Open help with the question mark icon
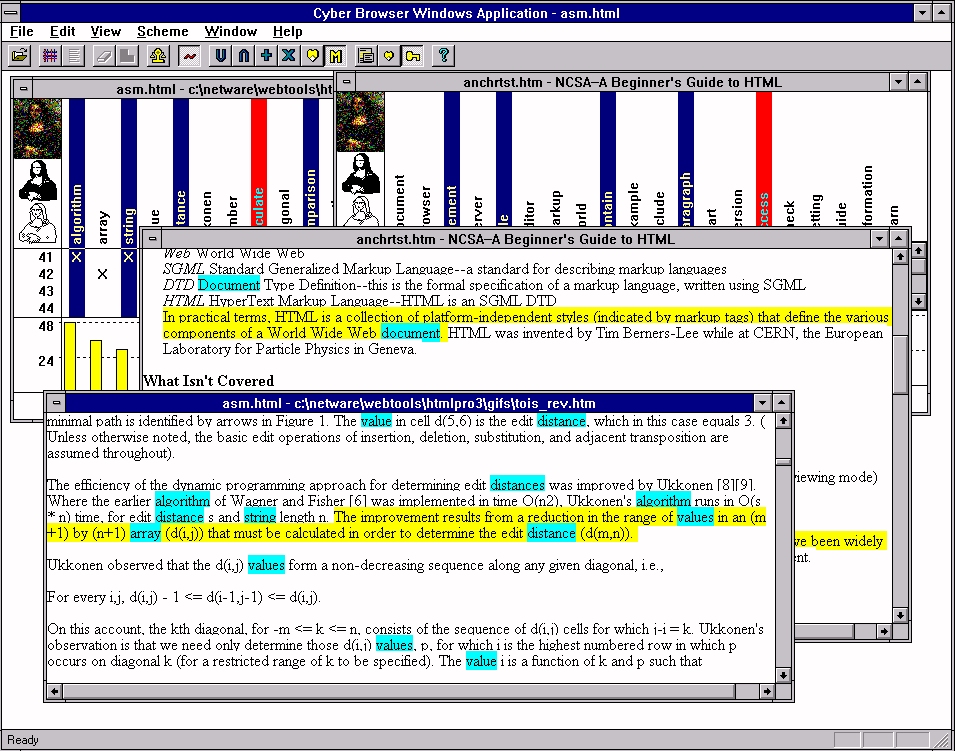Screen dimensions: 955x751 click(445, 55)
